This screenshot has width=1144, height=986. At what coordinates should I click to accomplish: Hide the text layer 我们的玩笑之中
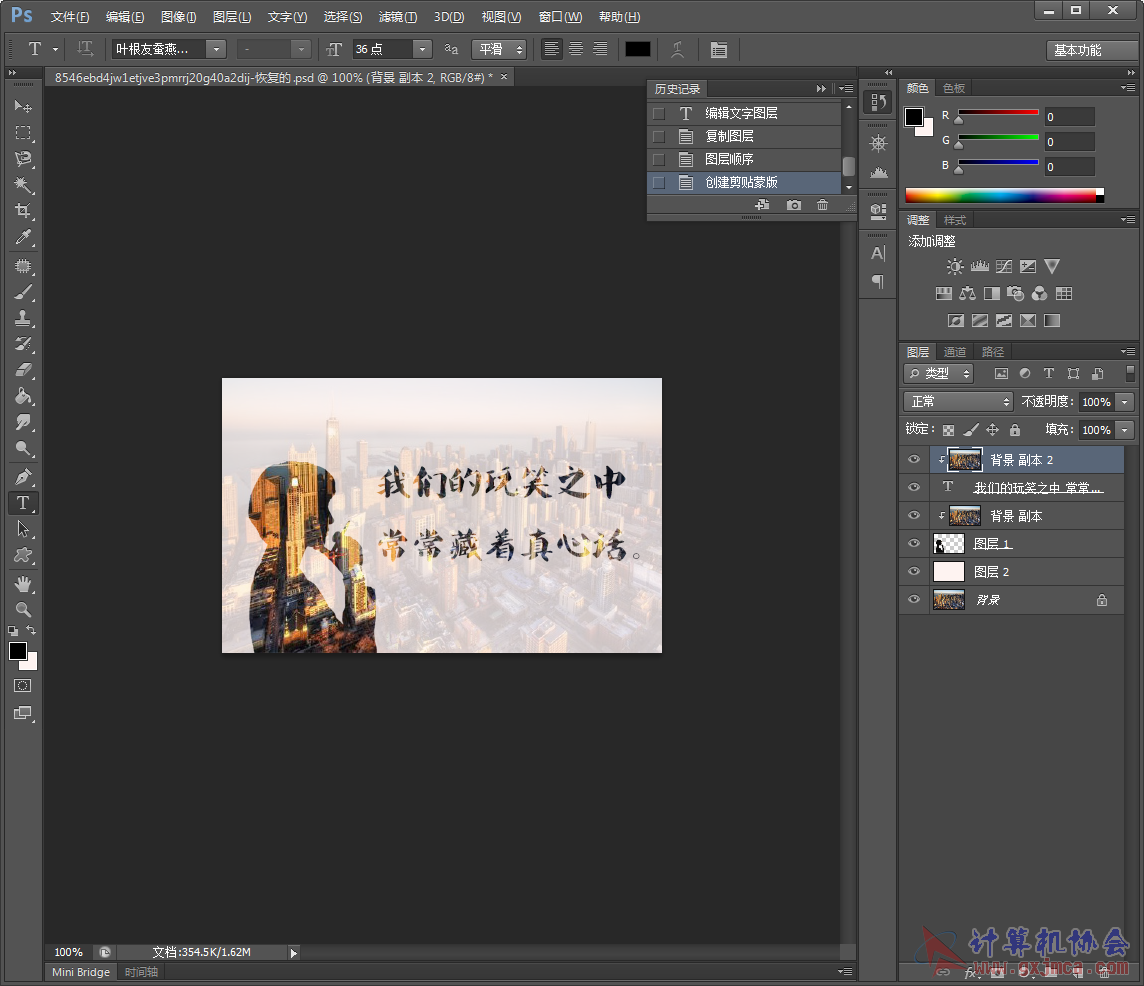click(x=913, y=487)
